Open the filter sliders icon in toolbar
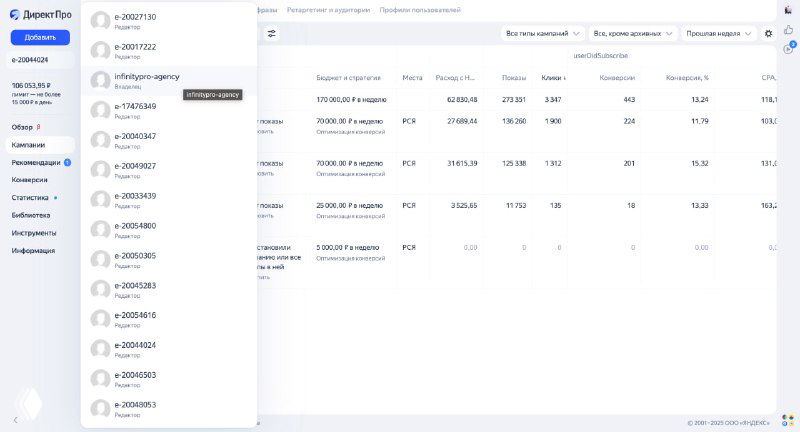Screen dimensions: 800x432 point(271,33)
